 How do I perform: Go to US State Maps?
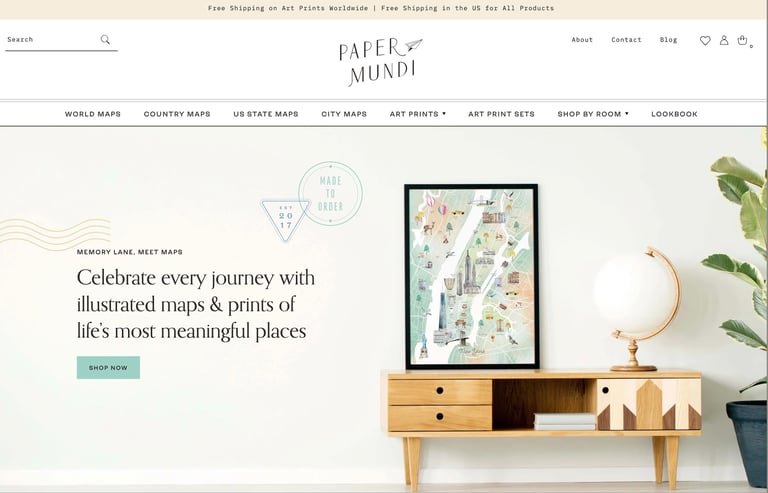pos(266,114)
